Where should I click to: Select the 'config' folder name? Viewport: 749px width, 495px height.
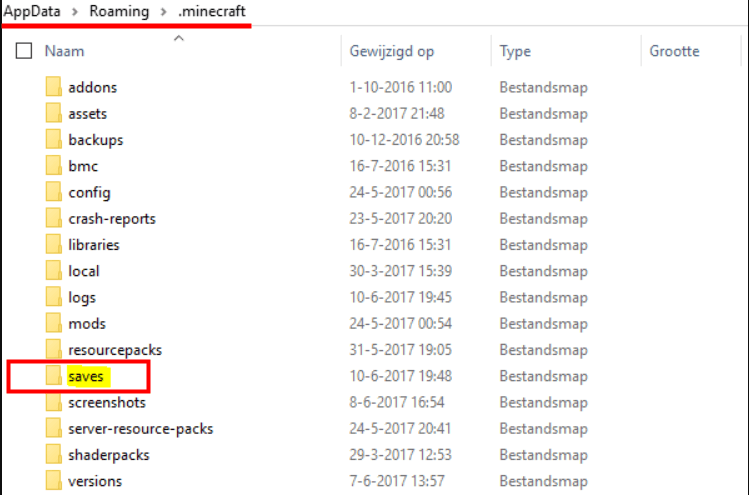[89, 193]
